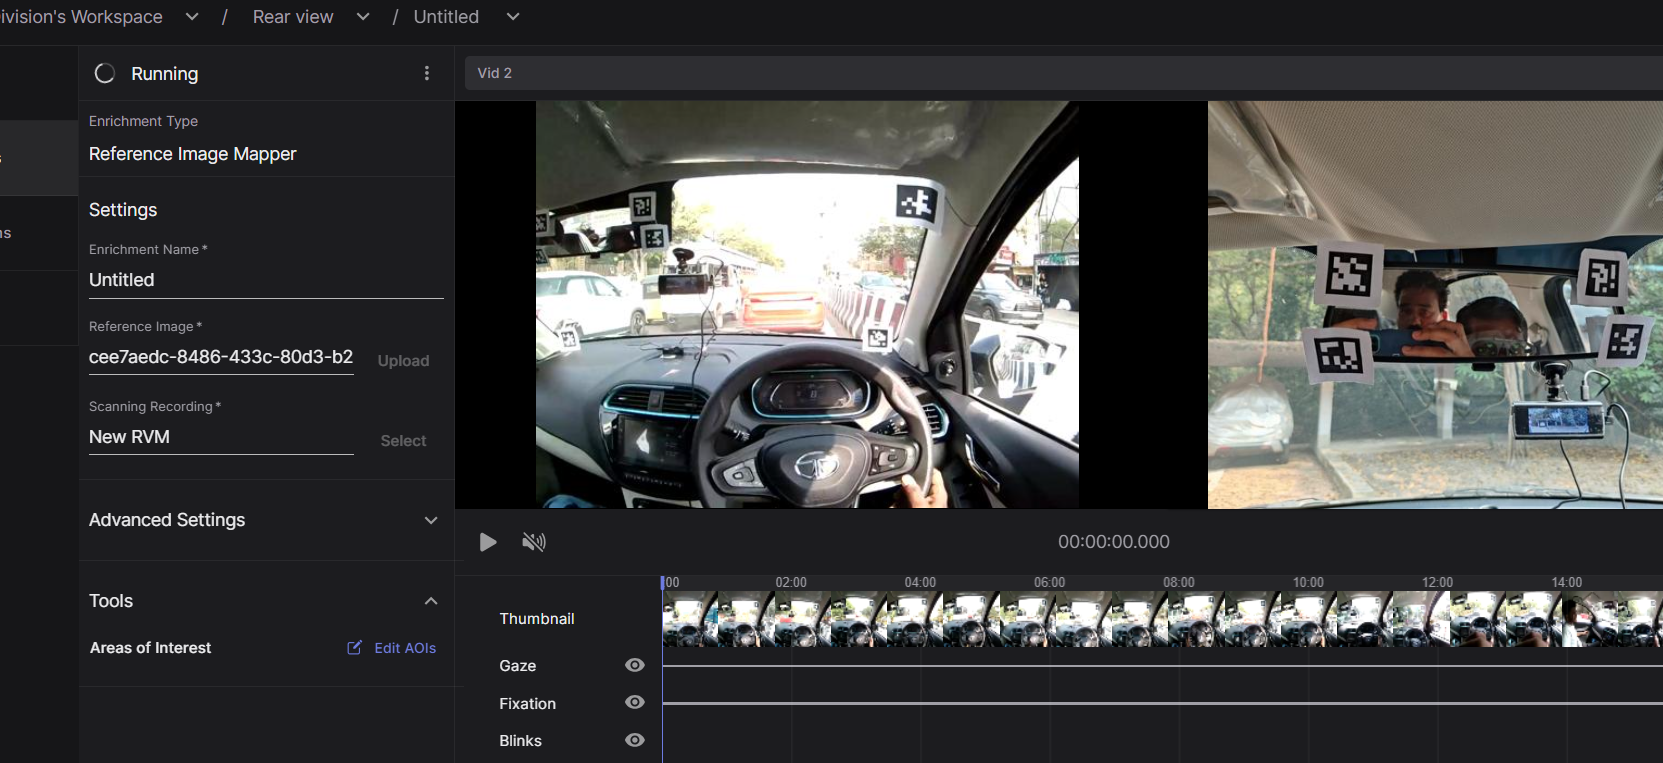This screenshot has width=1663, height=763.
Task: Click the Workspace breadcrumb label
Action: coord(81,17)
